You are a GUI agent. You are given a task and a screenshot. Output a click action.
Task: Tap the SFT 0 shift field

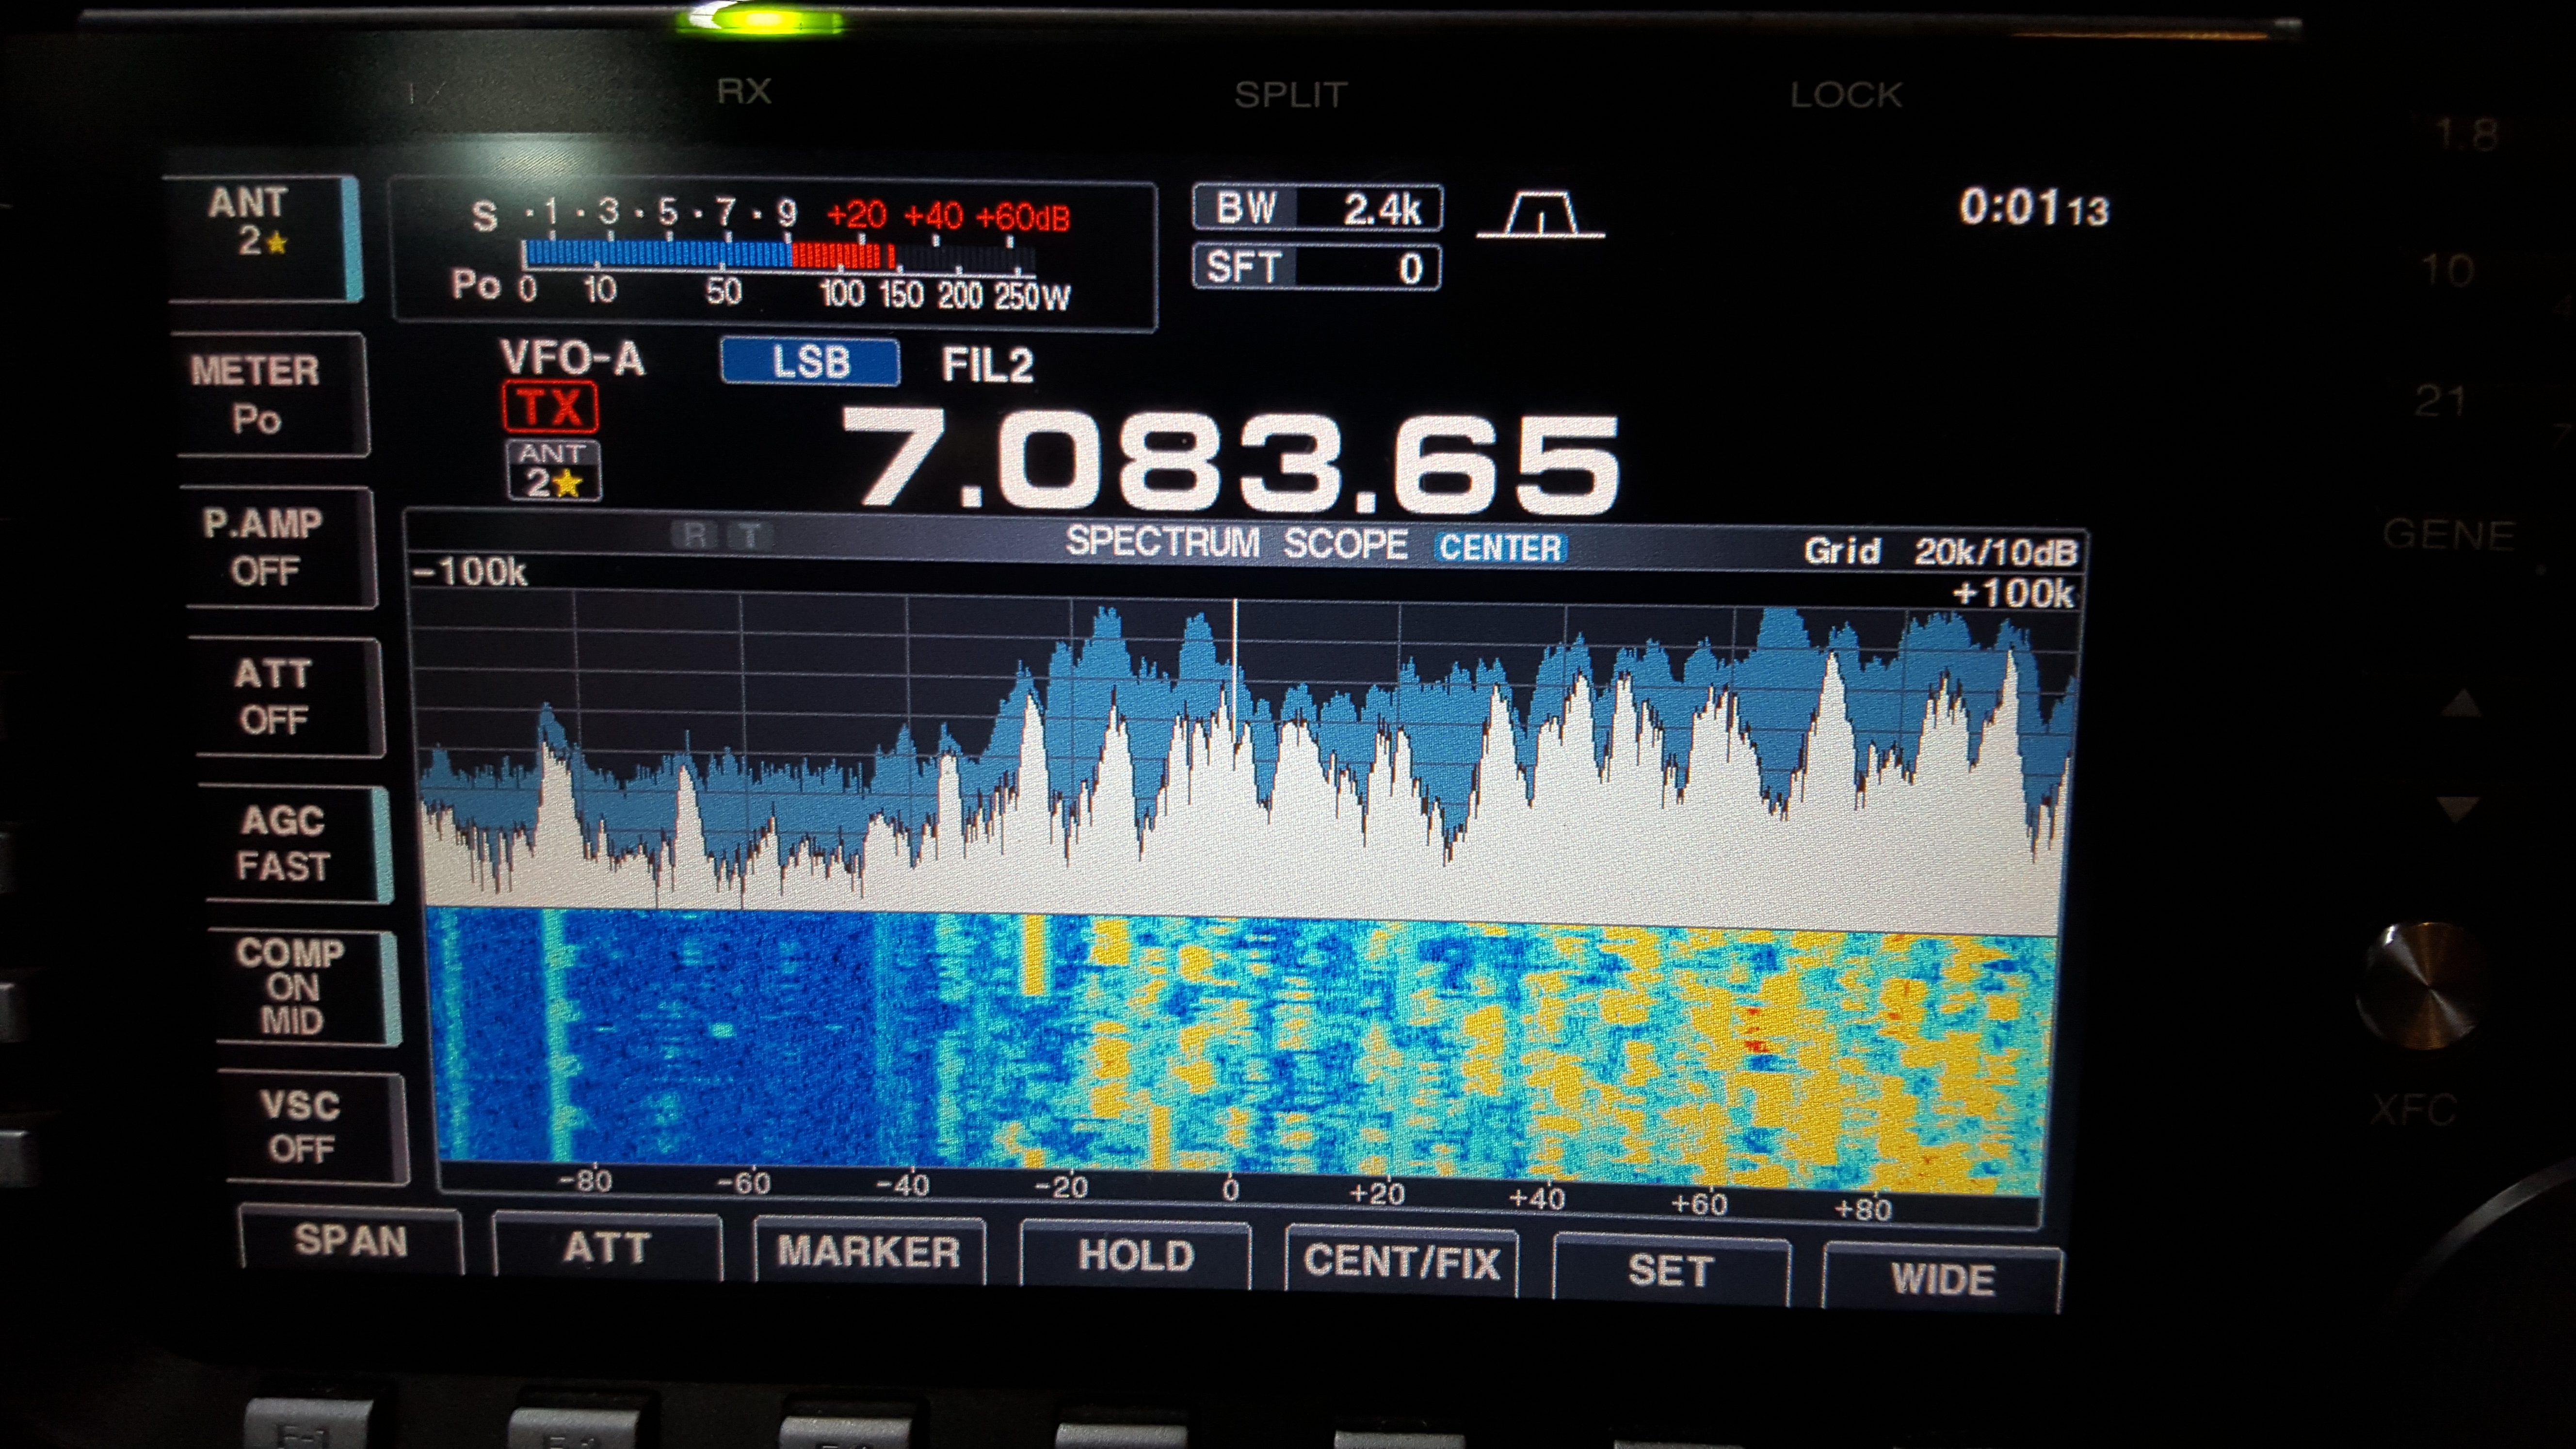pos(1317,268)
